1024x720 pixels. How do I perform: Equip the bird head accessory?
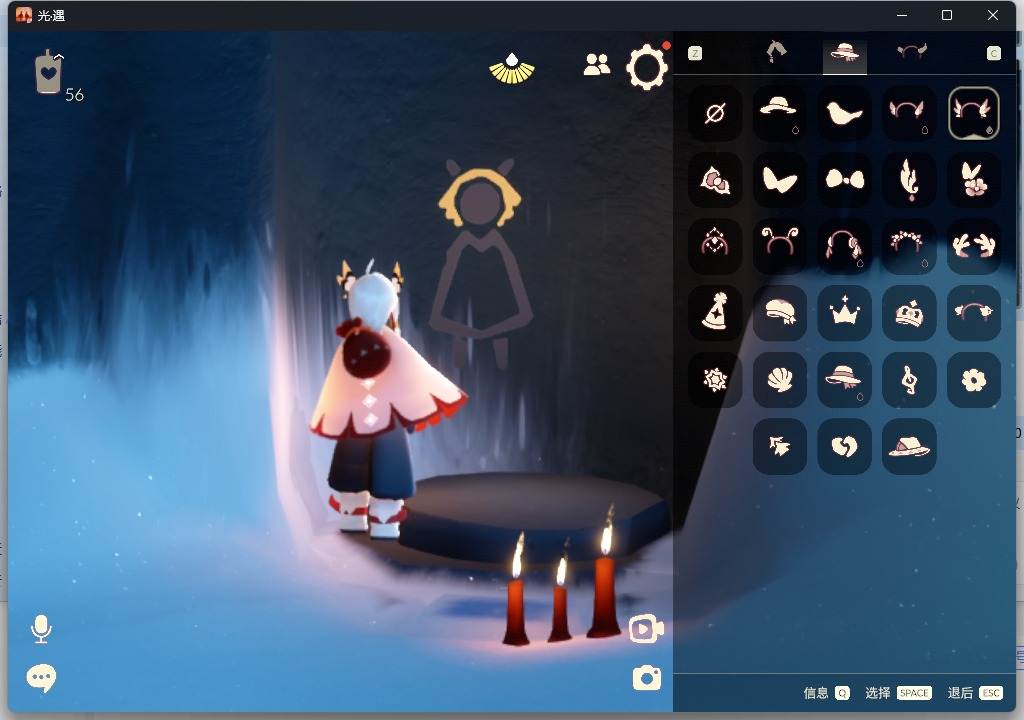click(x=844, y=113)
